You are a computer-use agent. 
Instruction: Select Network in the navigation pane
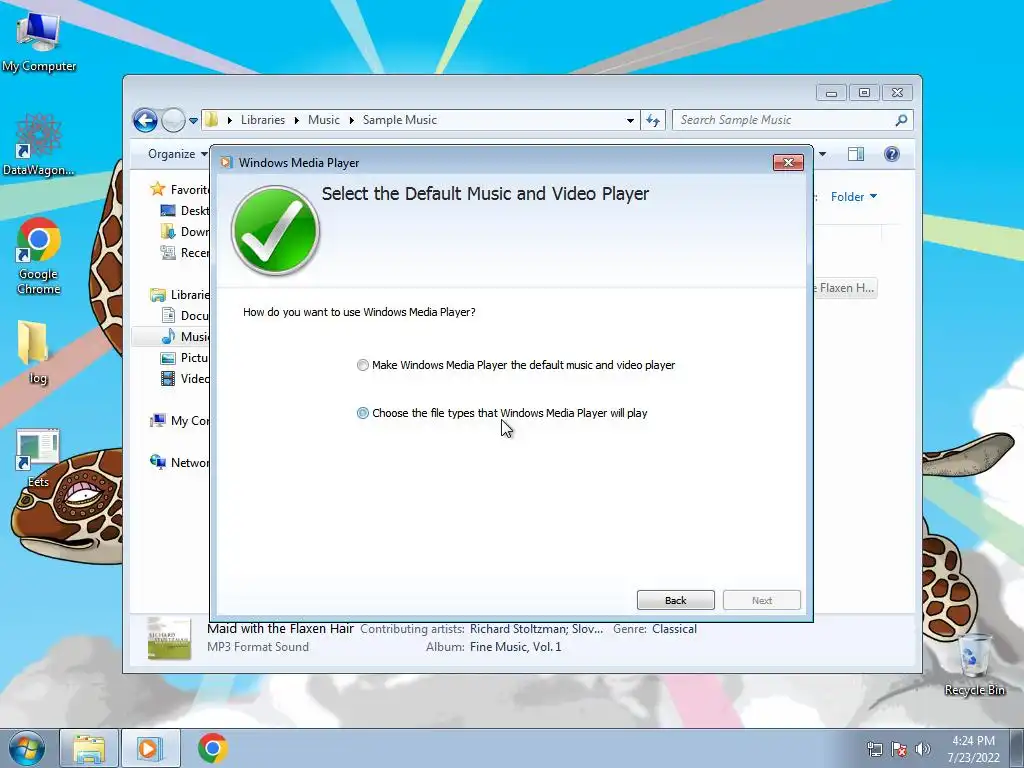click(x=179, y=462)
